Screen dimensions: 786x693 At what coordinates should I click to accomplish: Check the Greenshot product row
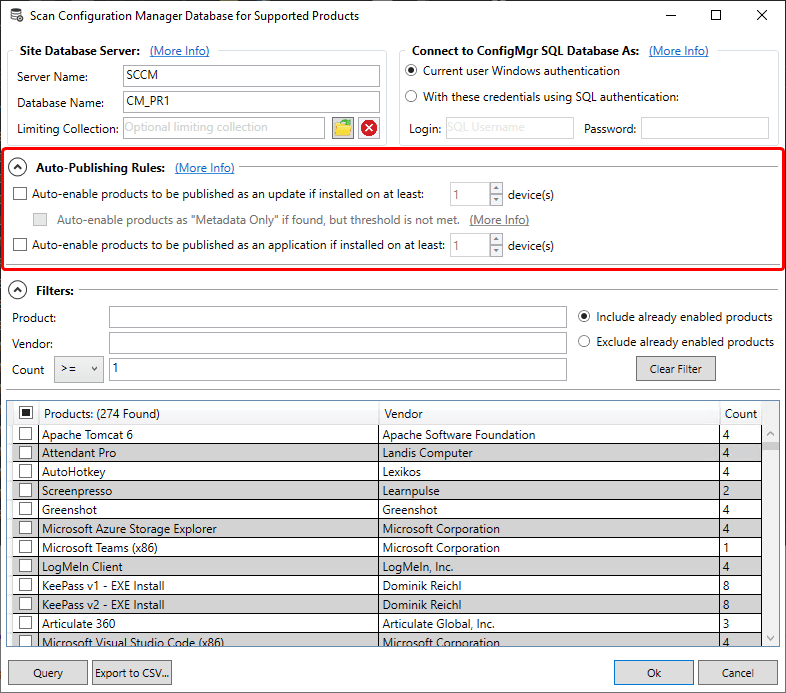pyautogui.click(x=26, y=509)
